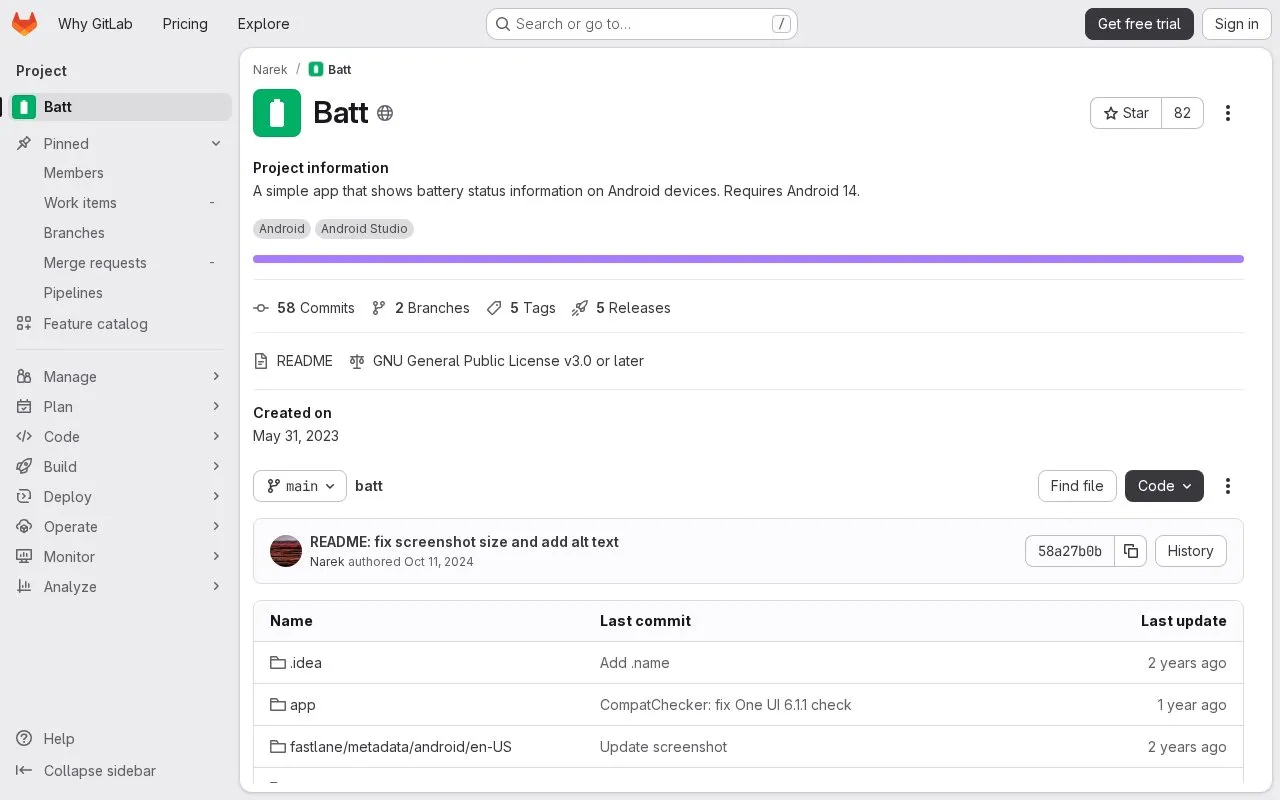Expand the Plan menu
The height and width of the screenshot is (800, 1280).
pyautogui.click(x=120, y=407)
